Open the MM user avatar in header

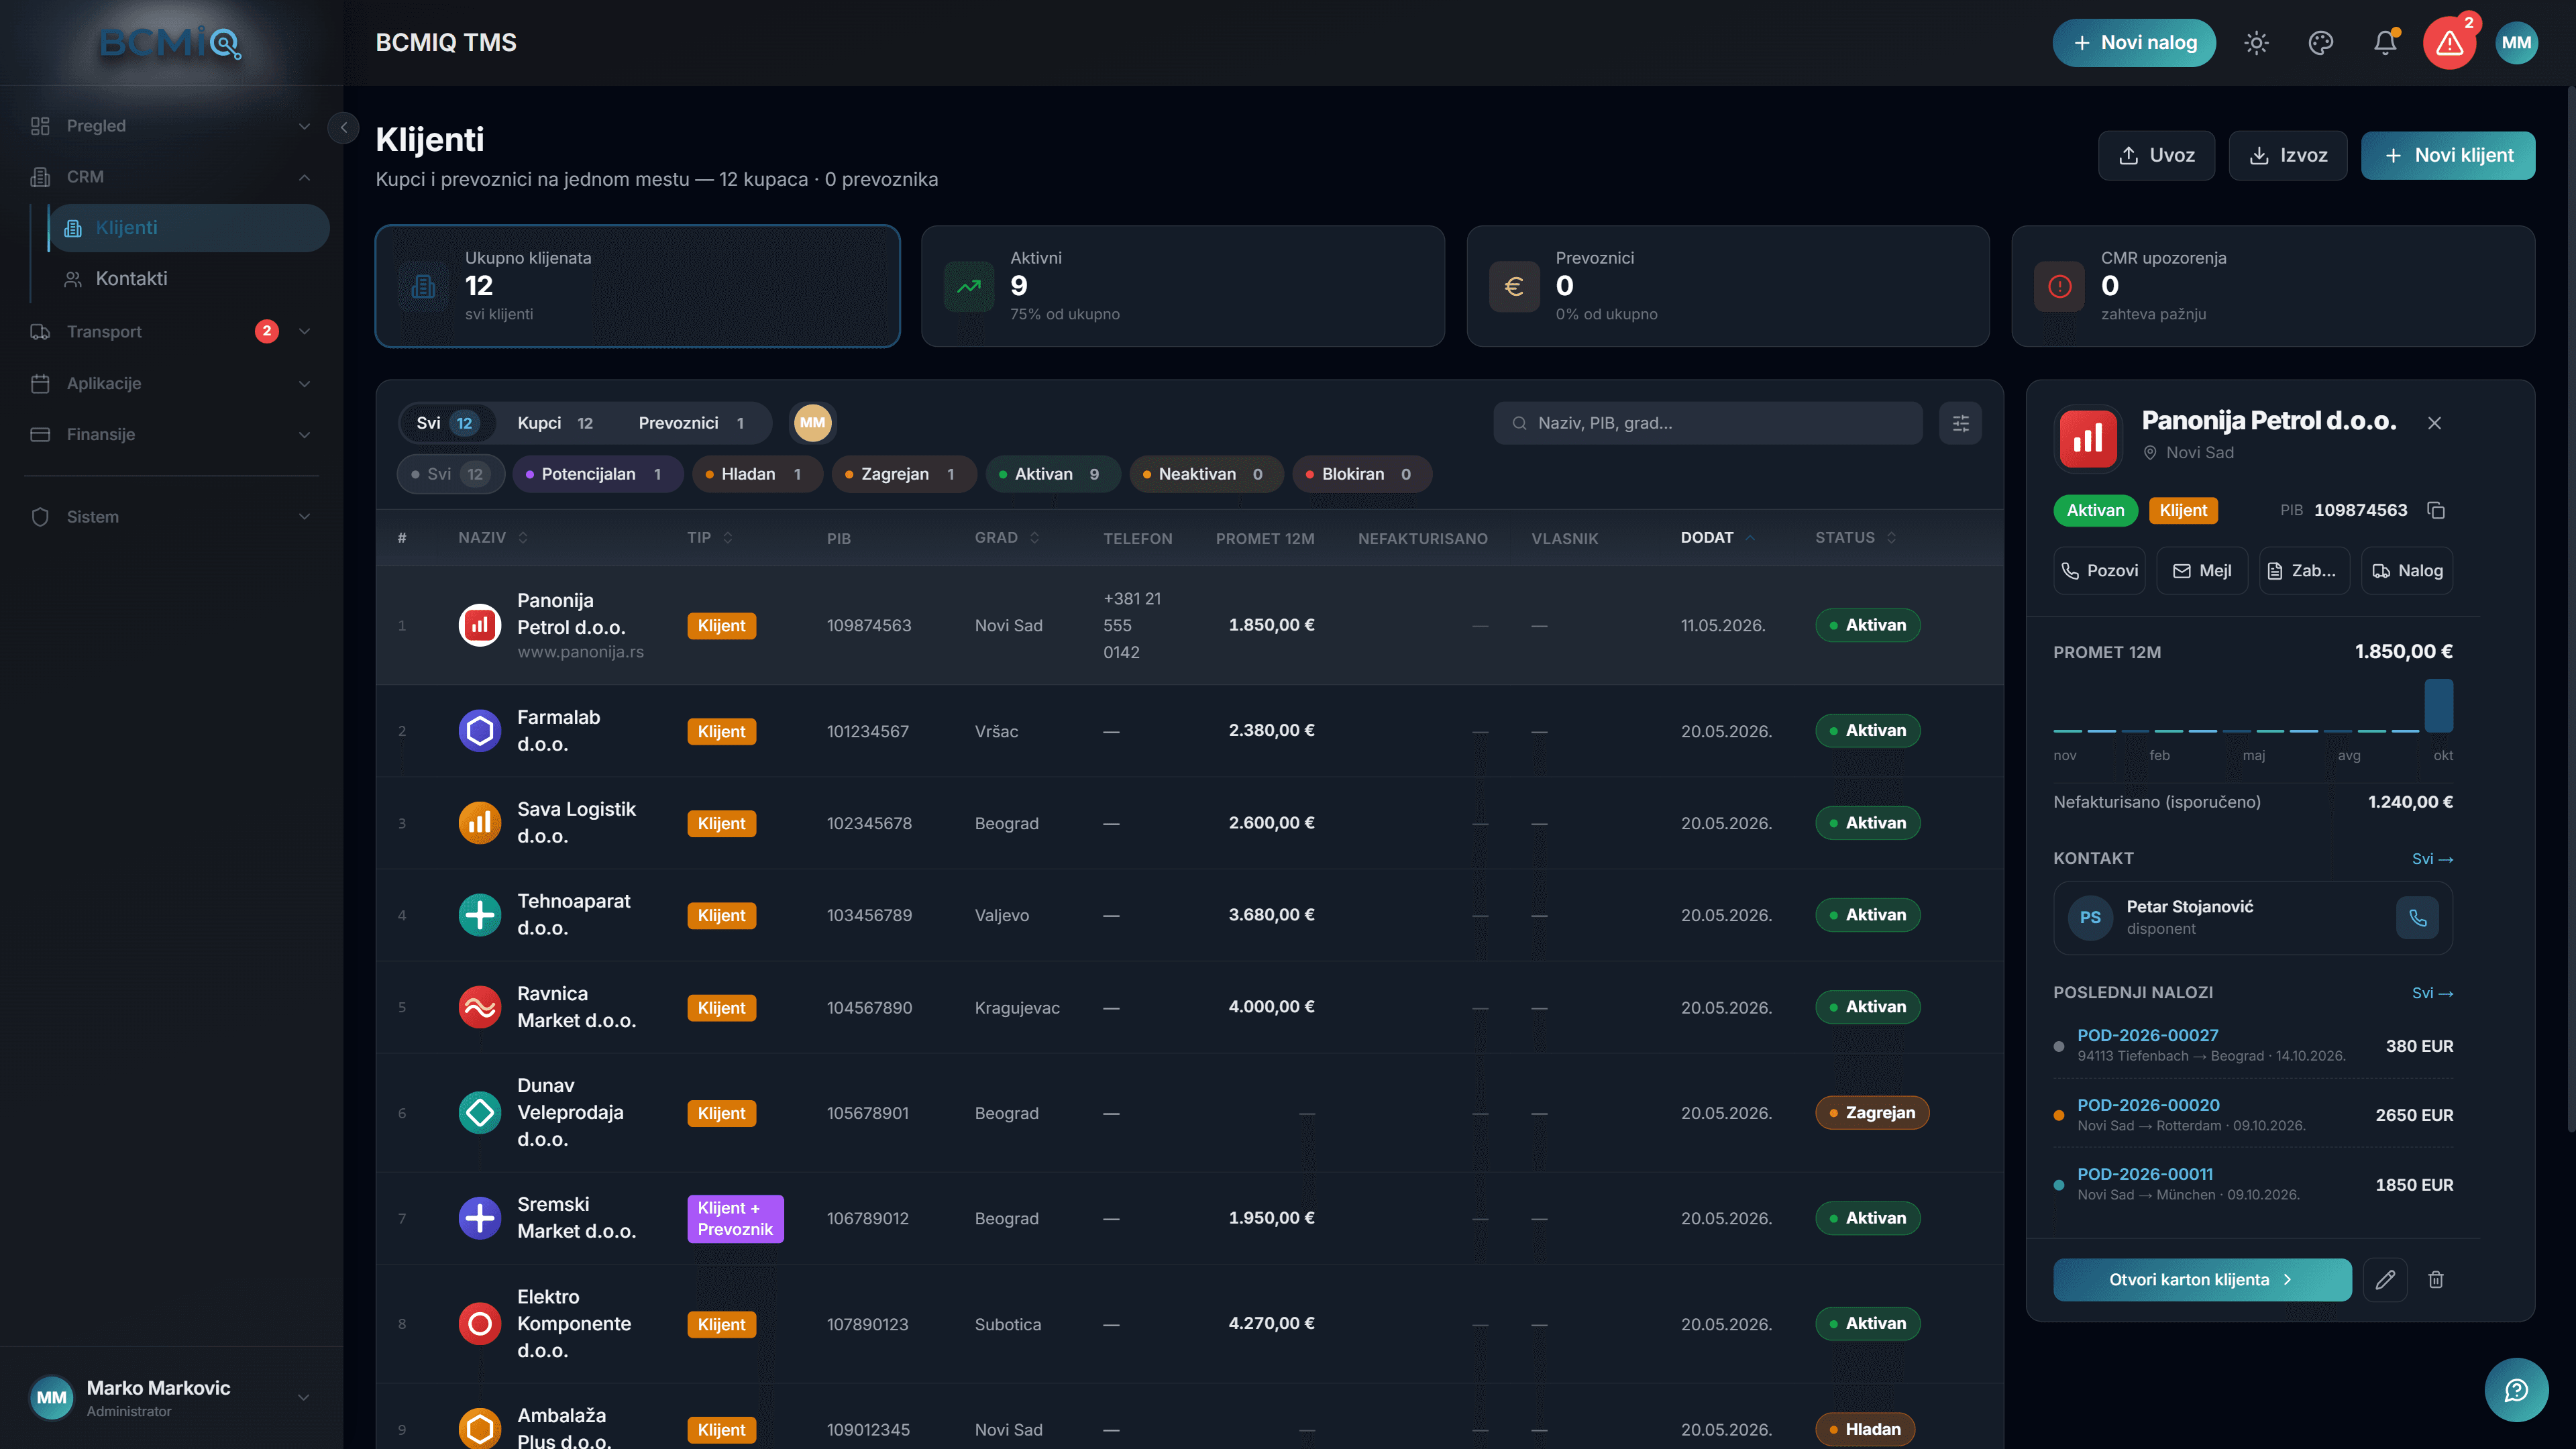pos(2516,43)
